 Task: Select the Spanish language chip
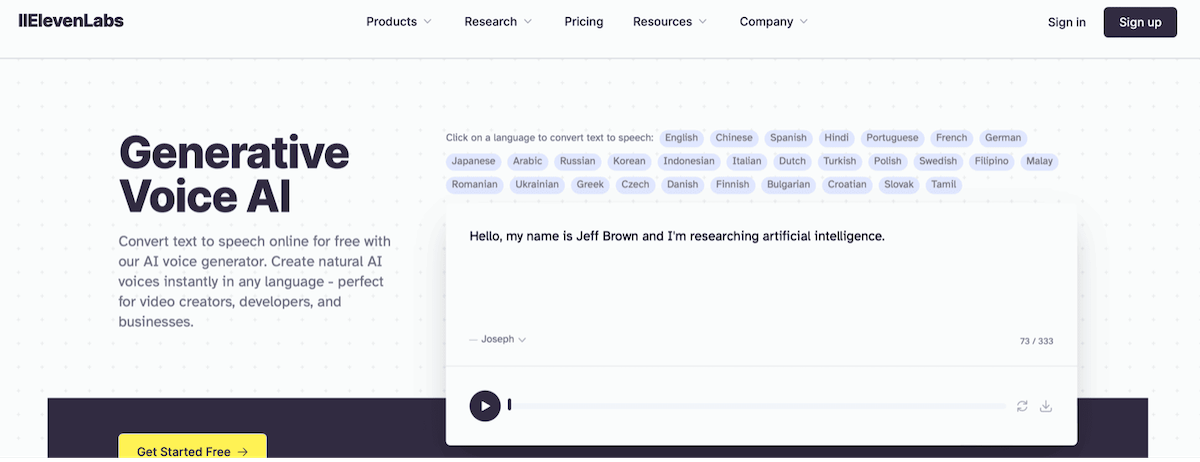point(788,138)
